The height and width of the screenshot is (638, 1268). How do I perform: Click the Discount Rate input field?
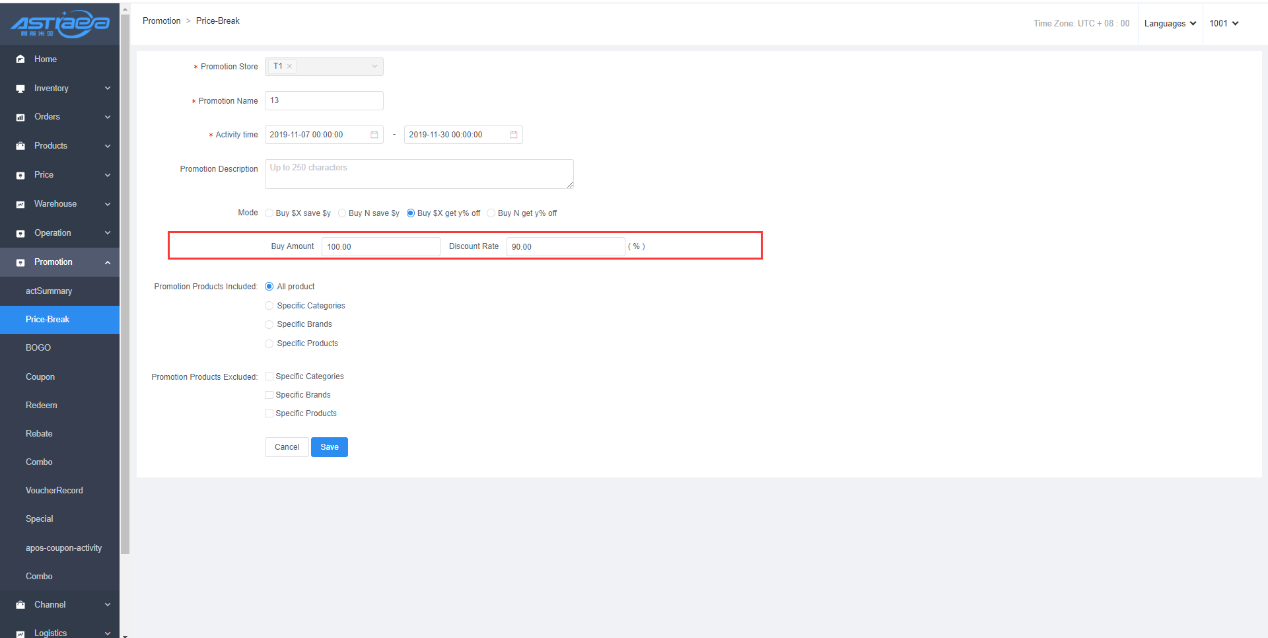click(x=565, y=246)
